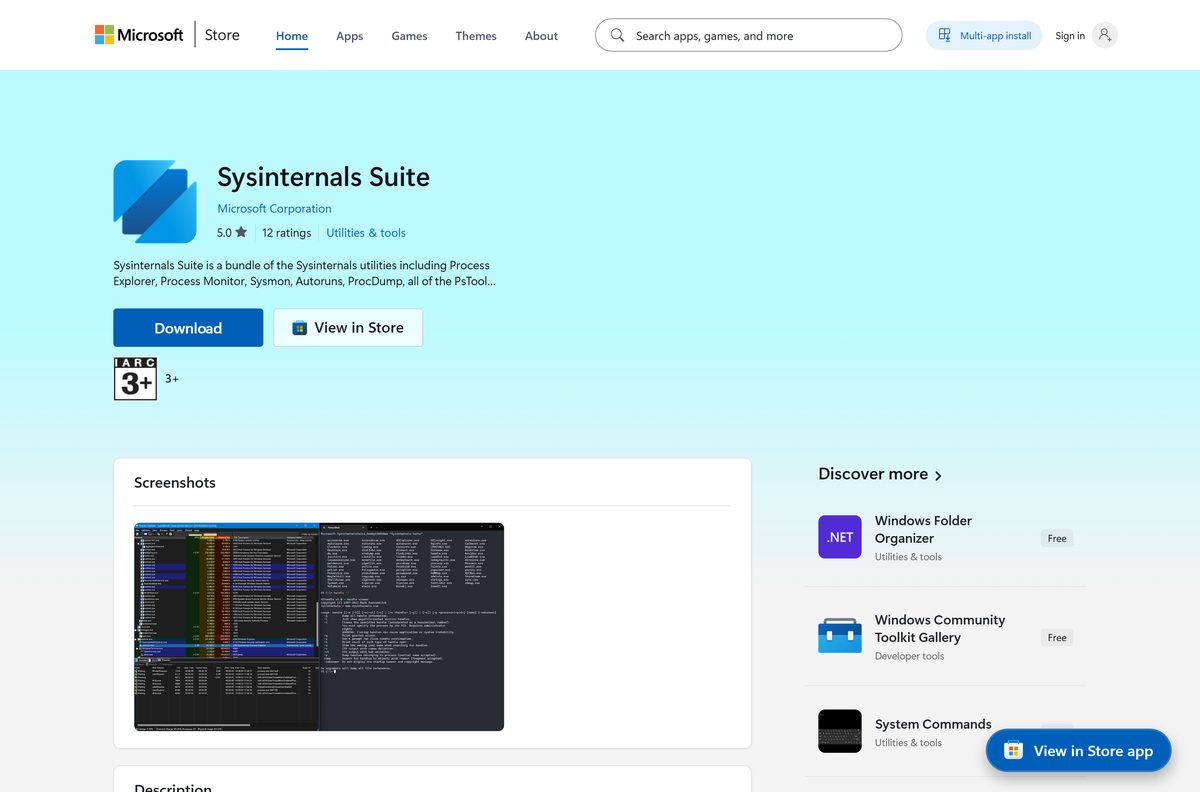
Task: Open the 12 ratings link
Action: (287, 233)
